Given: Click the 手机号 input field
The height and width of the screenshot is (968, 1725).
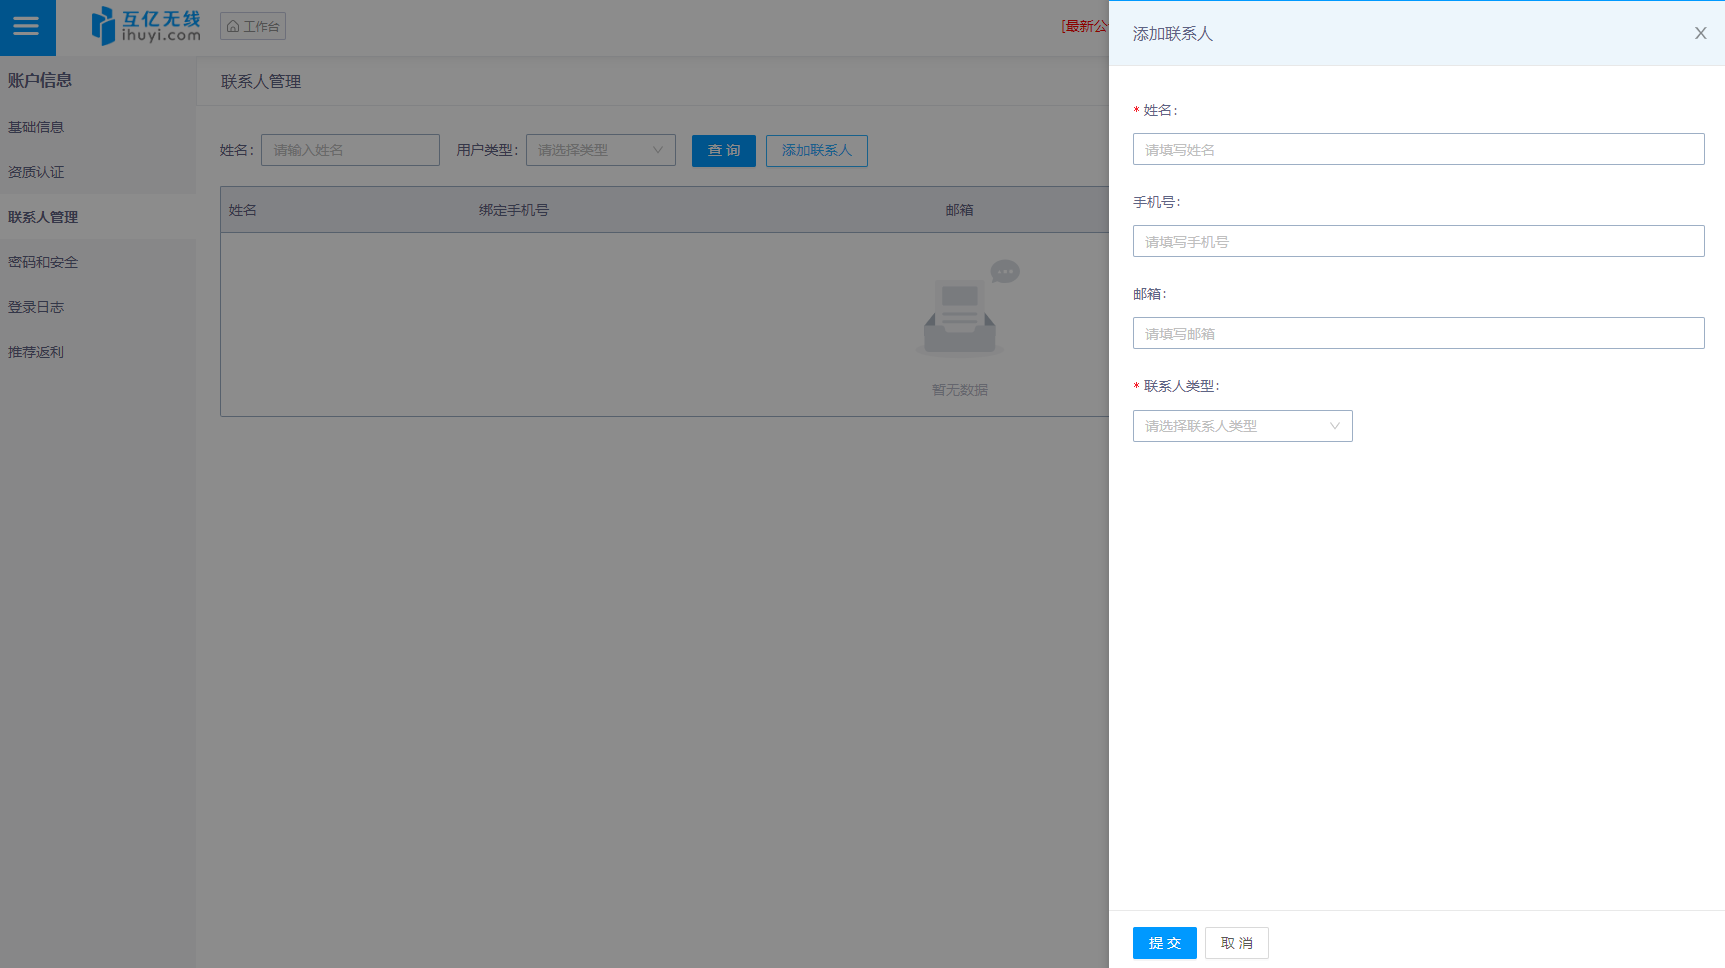Looking at the screenshot, I should [x=1418, y=241].
